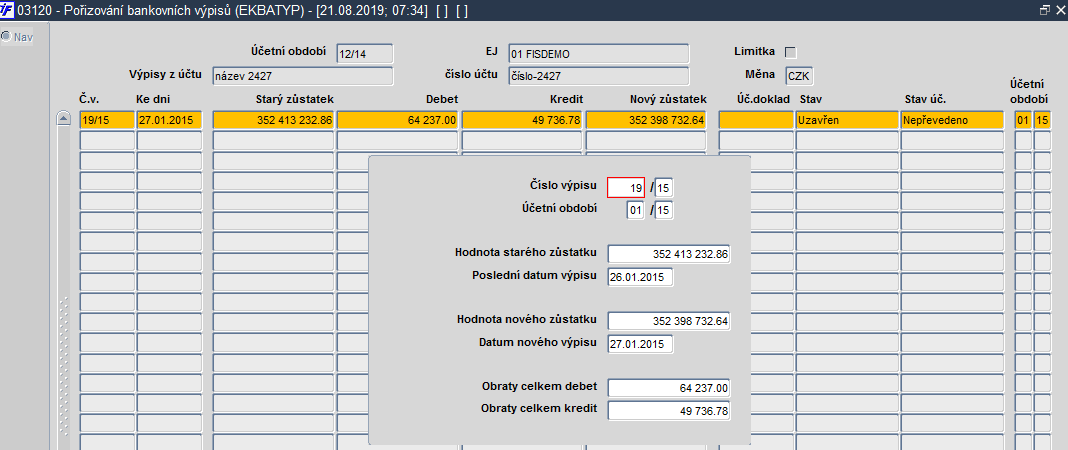
Task: Click the Účetní období cell '01' in first row
Action: pos(1023,120)
